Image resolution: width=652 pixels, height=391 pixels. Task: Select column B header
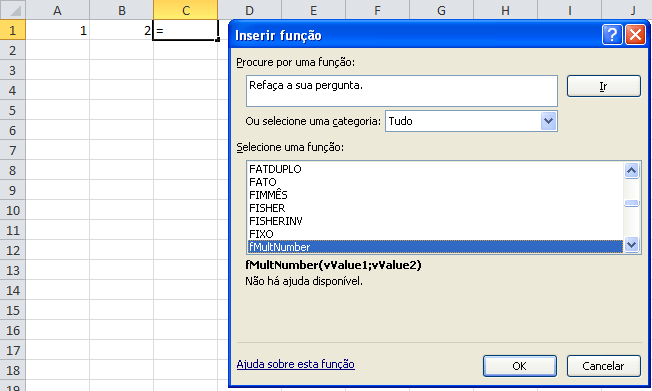tap(121, 10)
